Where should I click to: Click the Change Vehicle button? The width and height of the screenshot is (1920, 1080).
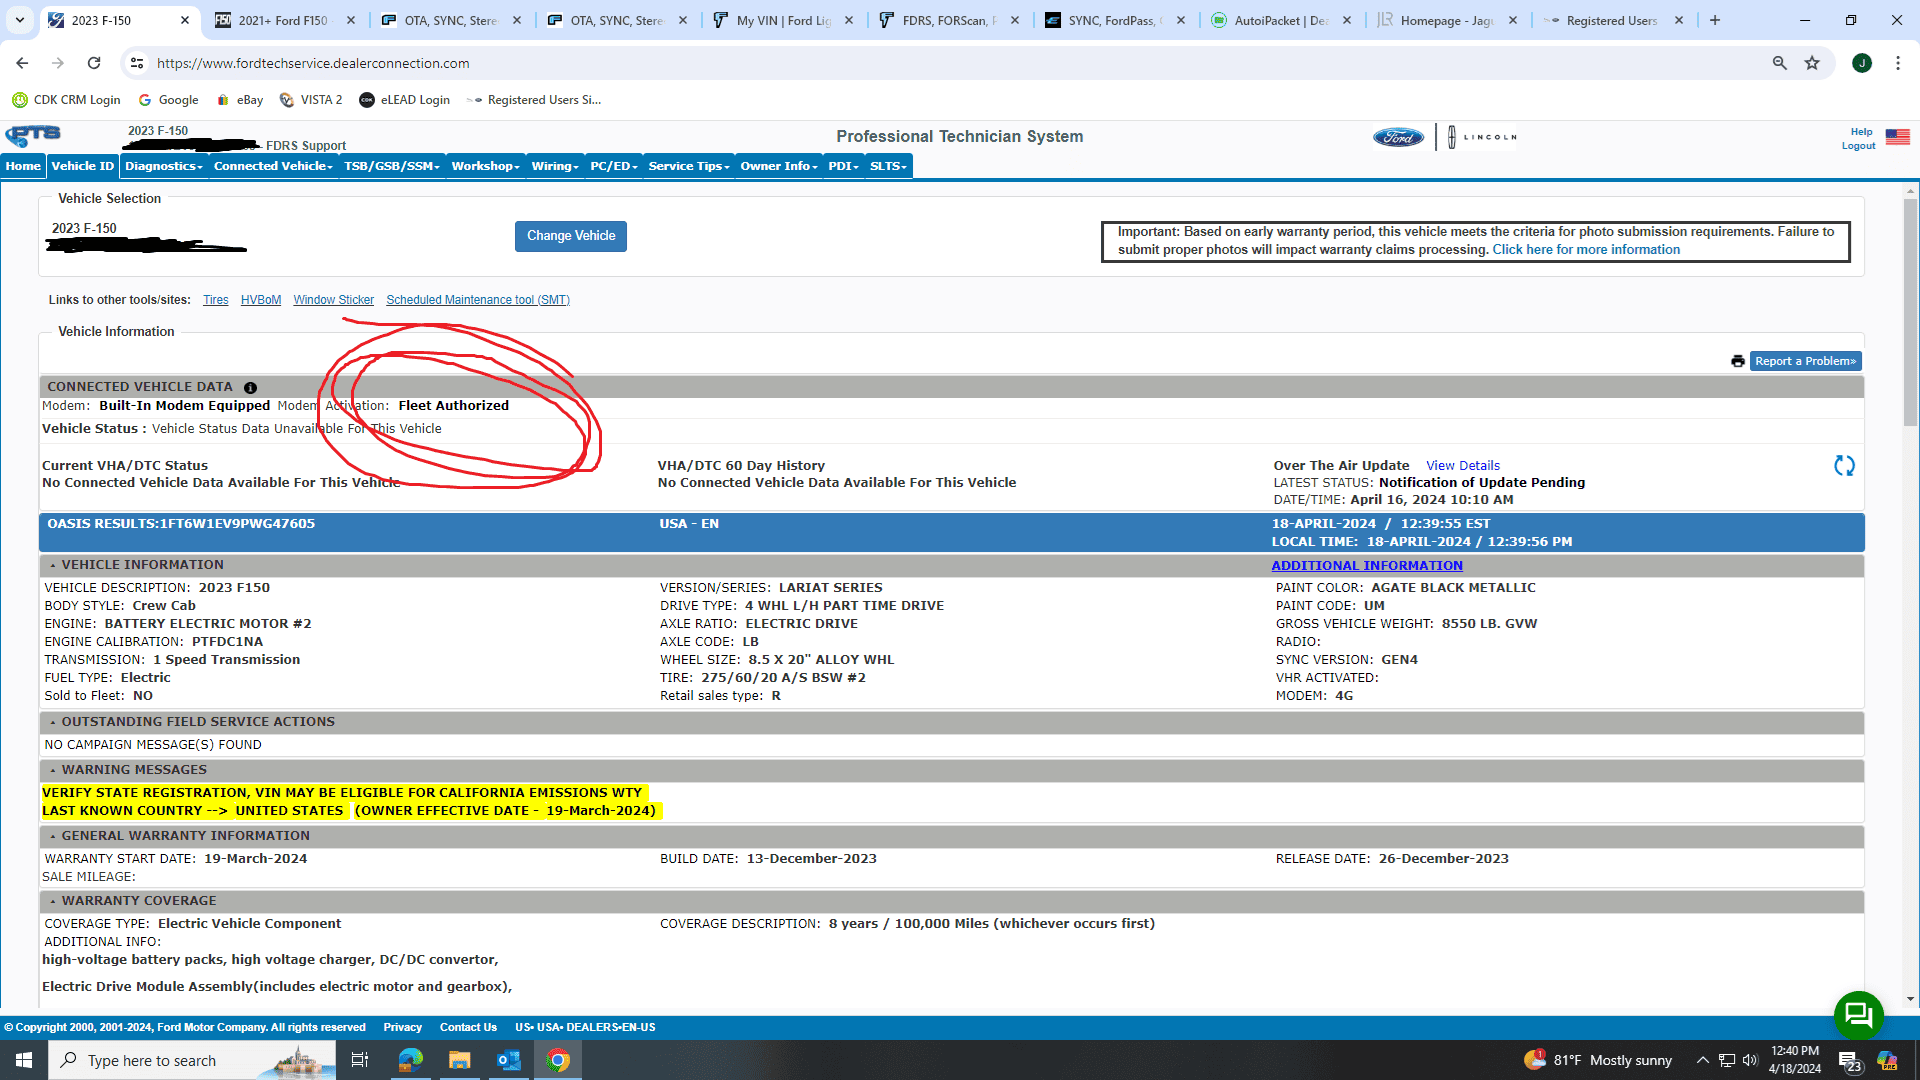point(570,236)
